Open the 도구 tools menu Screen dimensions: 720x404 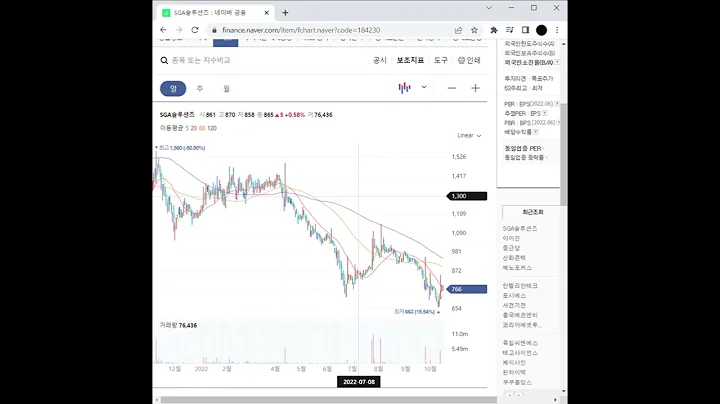tap(441, 60)
